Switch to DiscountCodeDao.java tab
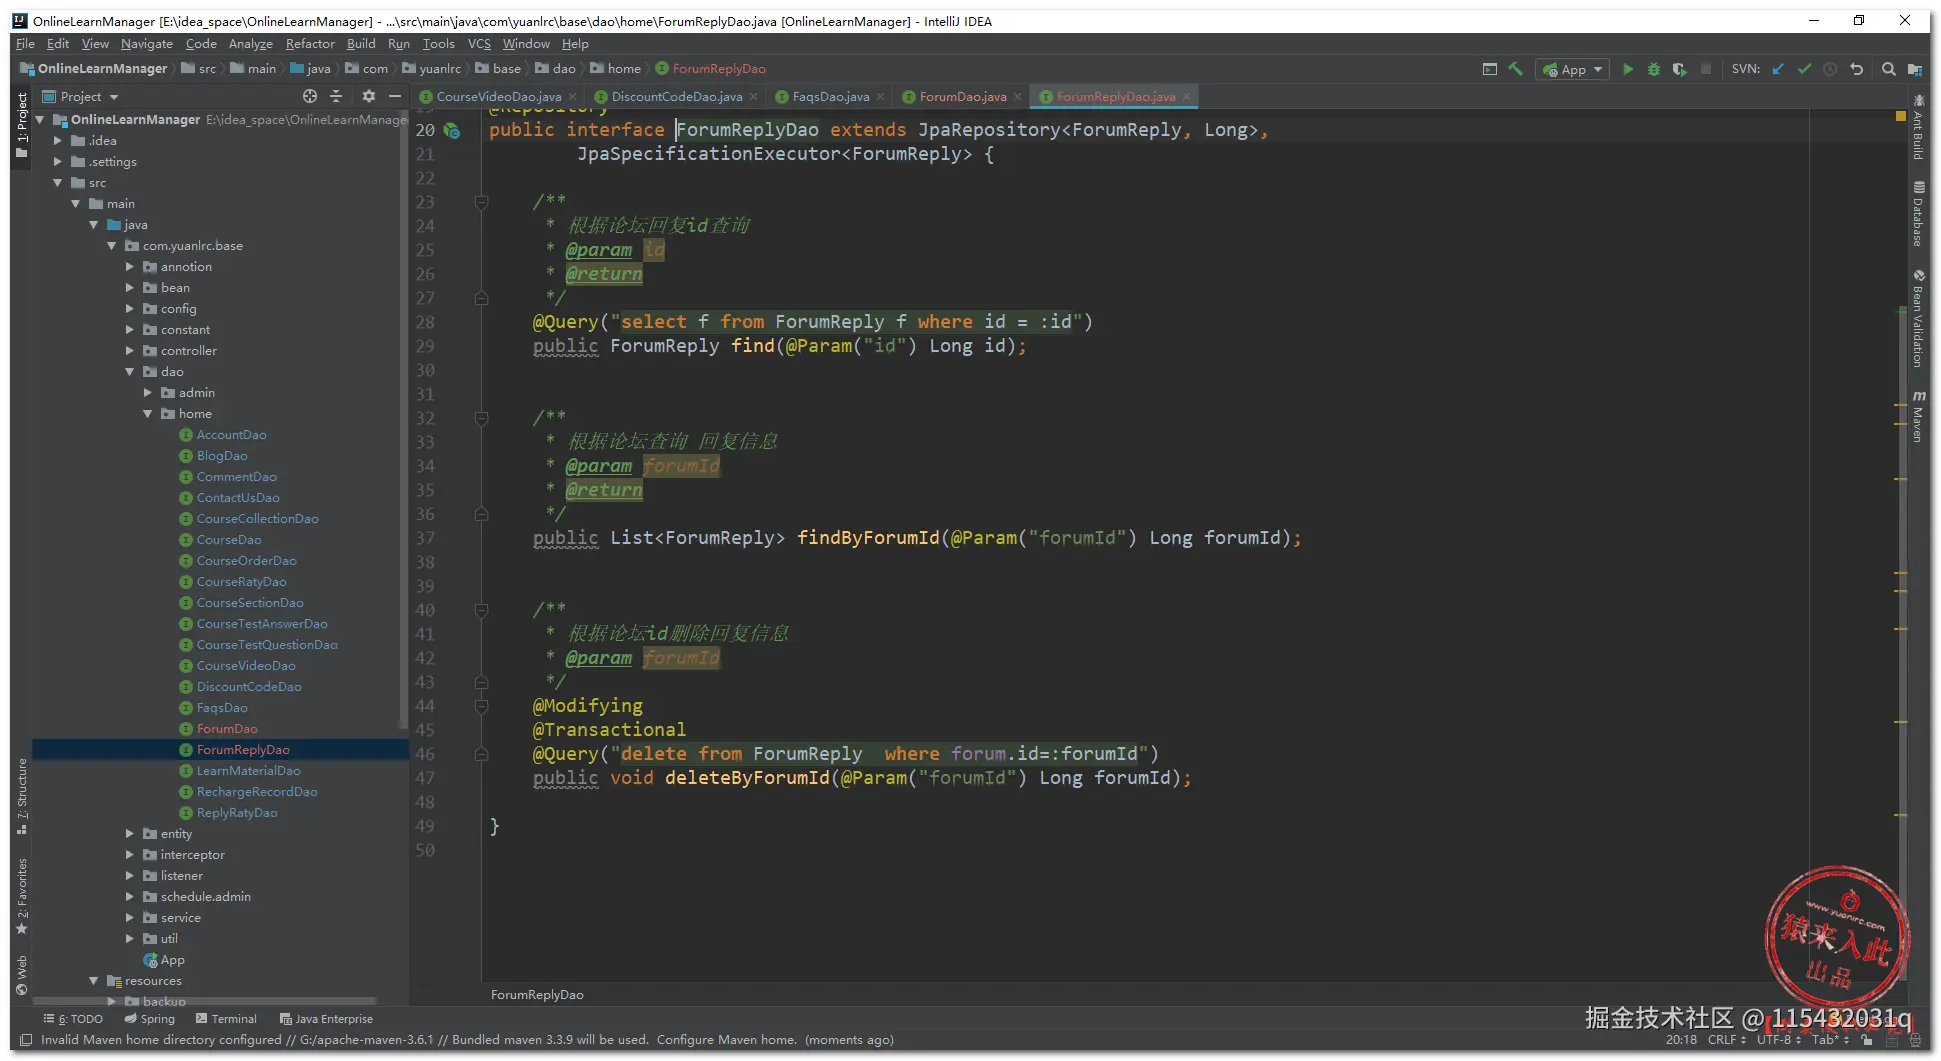 (x=677, y=97)
